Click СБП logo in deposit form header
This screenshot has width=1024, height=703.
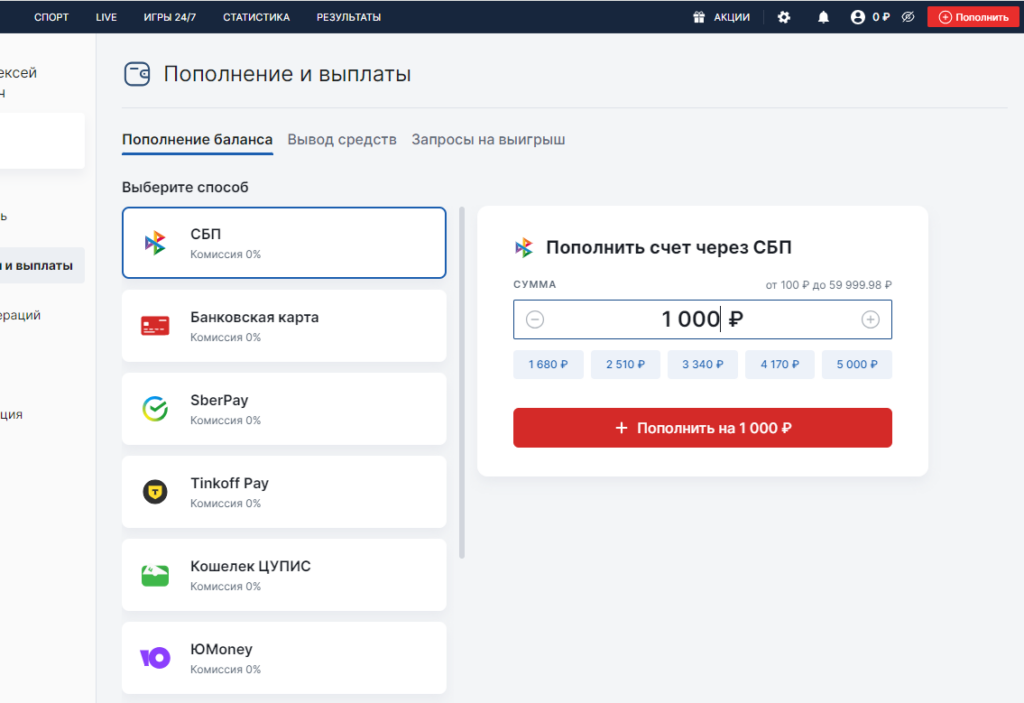click(524, 248)
